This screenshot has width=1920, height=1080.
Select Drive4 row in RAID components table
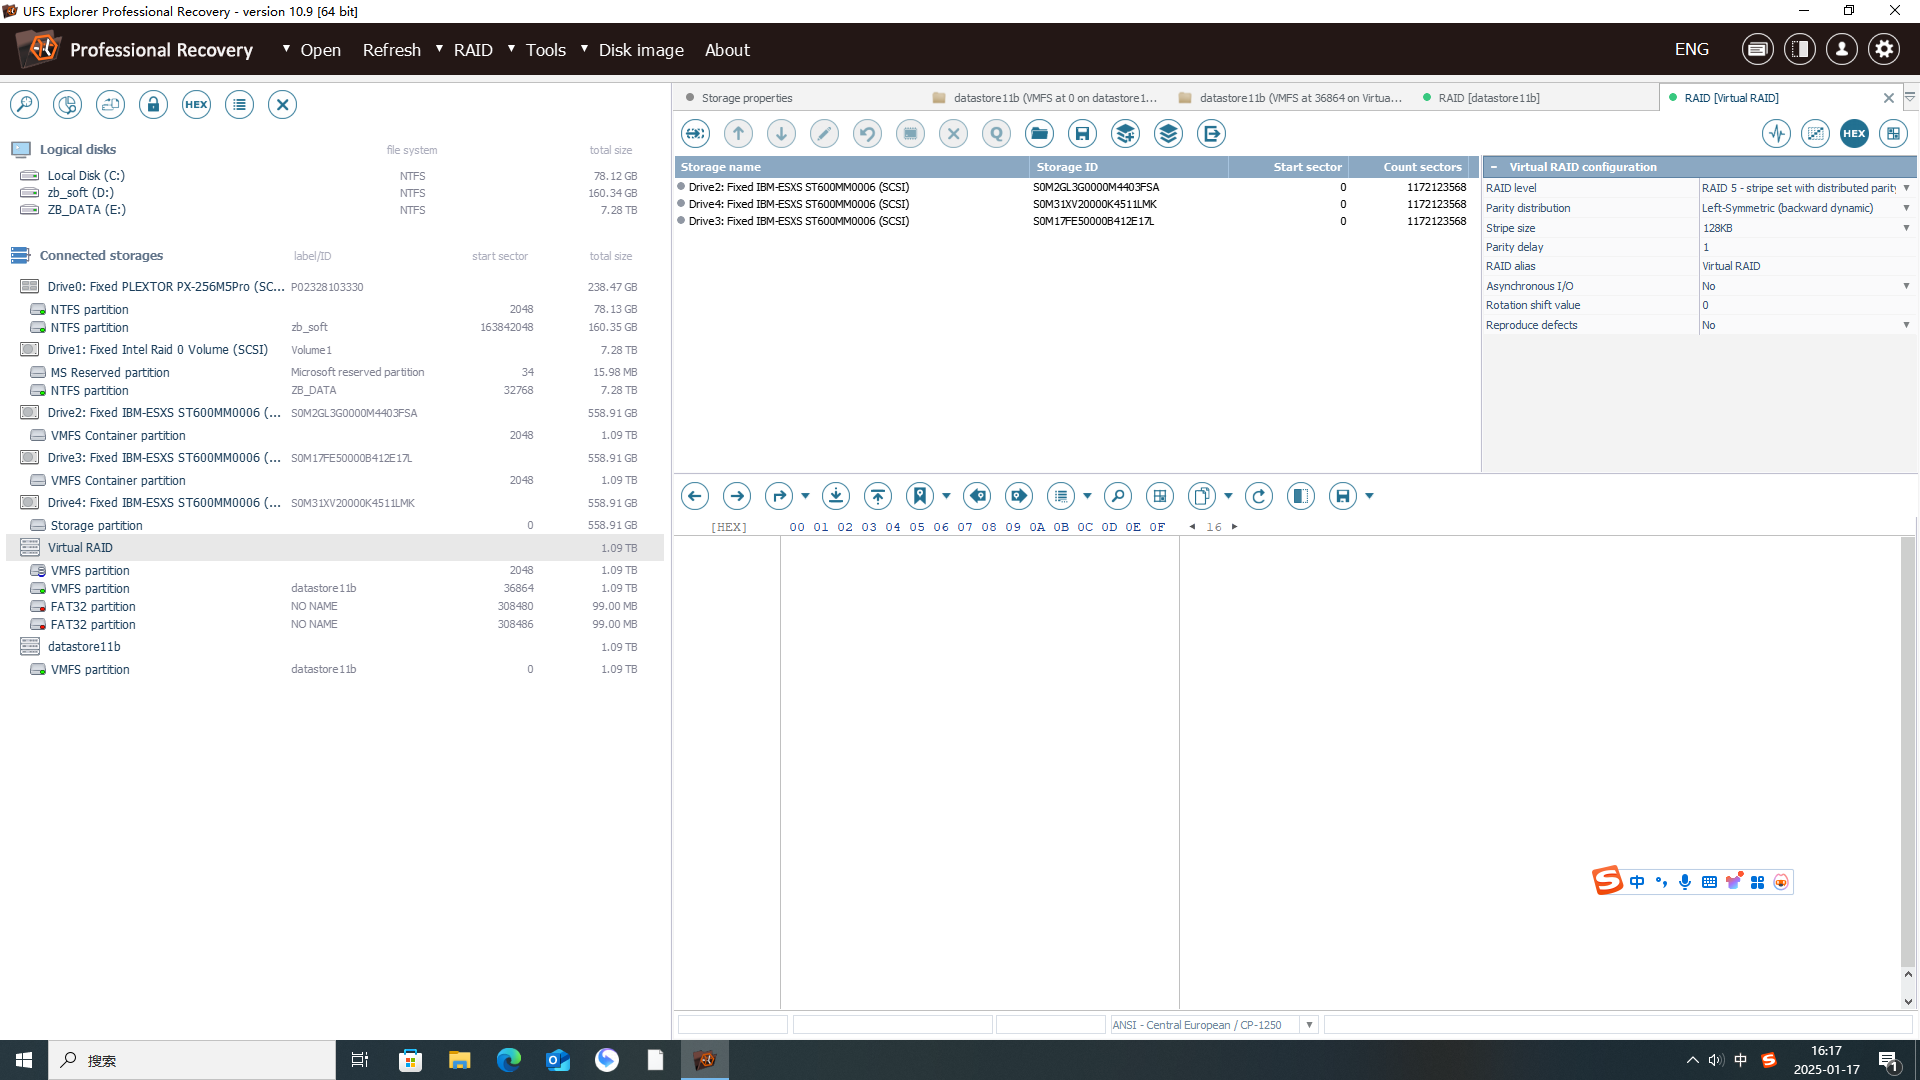click(1075, 204)
